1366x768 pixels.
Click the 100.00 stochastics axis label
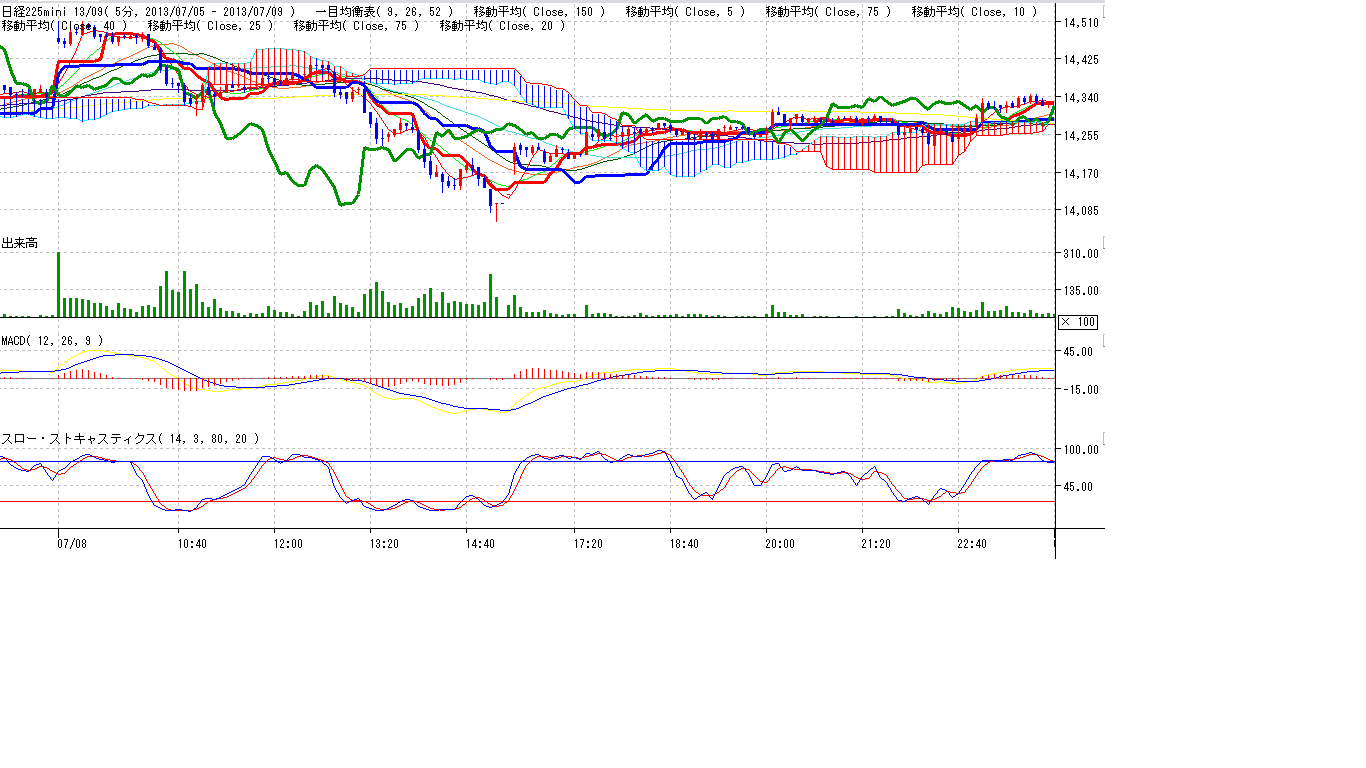pyautogui.click(x=1080, y=450)
